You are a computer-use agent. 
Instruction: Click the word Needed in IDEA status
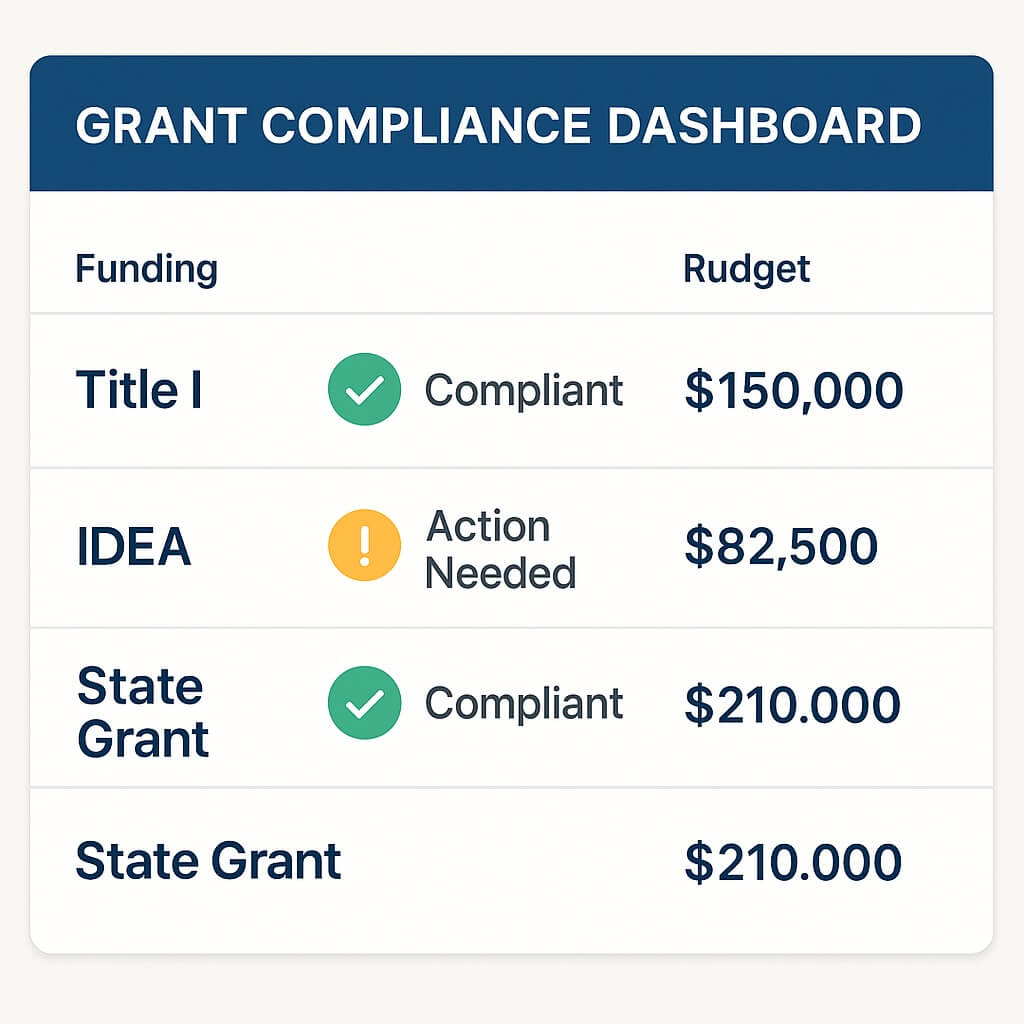tap(501, 573)
